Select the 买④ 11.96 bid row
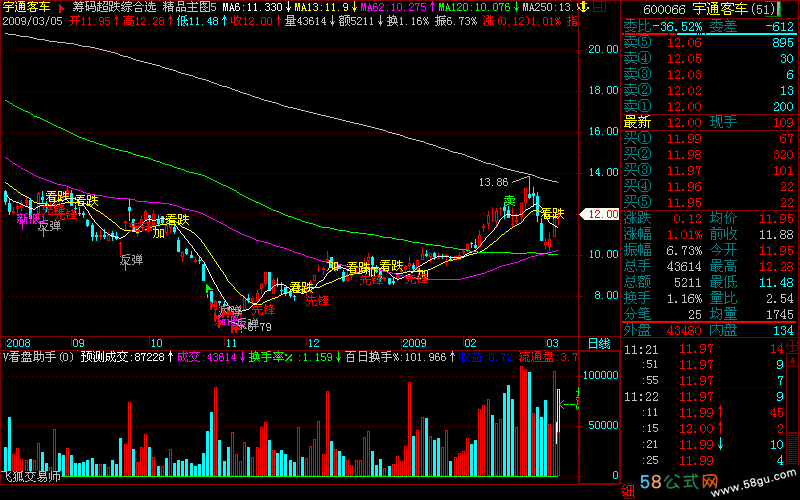Screen dimensions: 800x500 point(709,187)
